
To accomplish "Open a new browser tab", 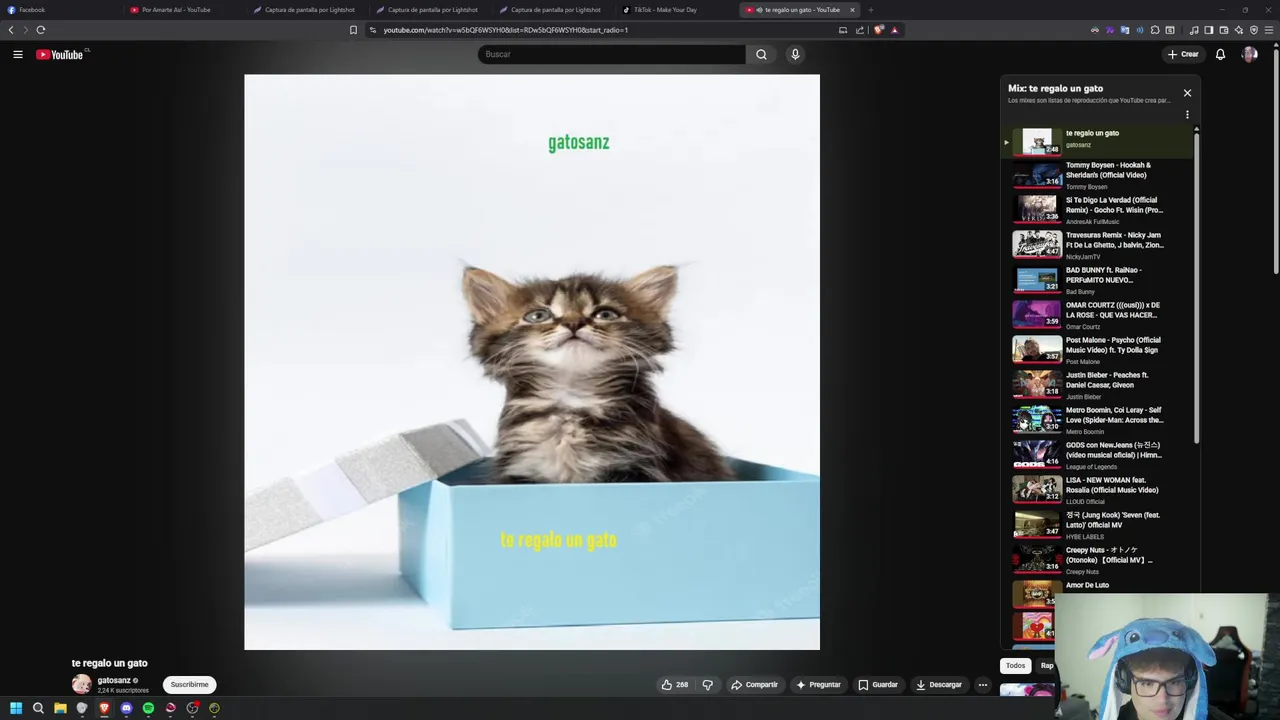I will [870, 10].
